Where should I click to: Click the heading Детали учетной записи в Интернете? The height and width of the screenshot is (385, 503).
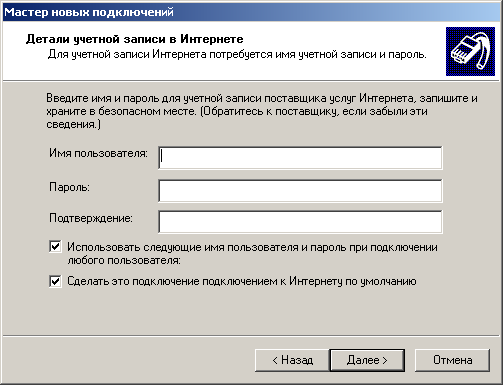135,39
